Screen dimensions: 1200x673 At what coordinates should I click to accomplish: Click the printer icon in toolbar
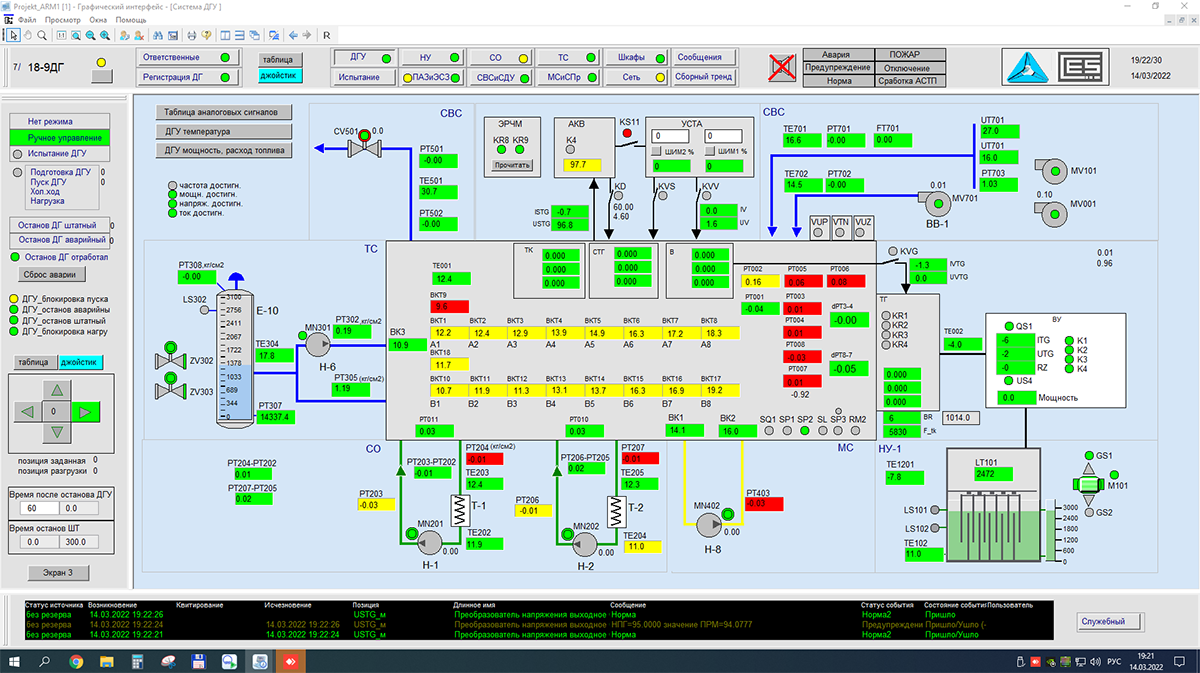click(x=192, y=36)
